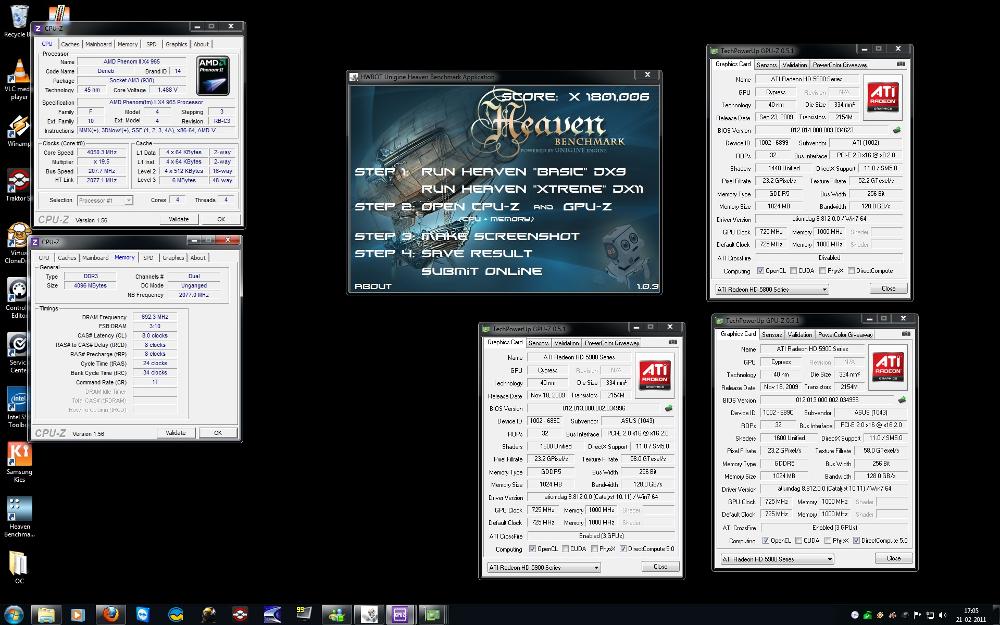Open Windows Explorer from the taskbar
This screenshot has height=625, width=1000.
(x=46, y=615)
